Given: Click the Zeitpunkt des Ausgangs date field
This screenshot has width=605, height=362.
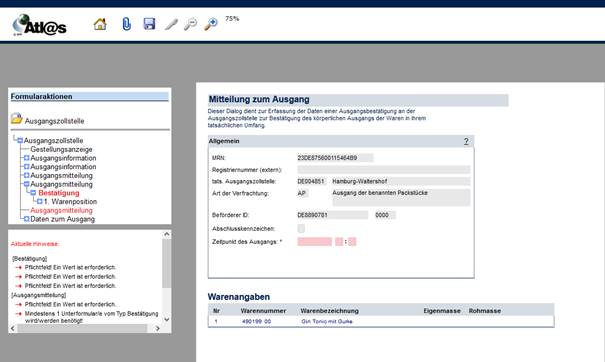Looking at the screenshot, I should click(314, 242).
